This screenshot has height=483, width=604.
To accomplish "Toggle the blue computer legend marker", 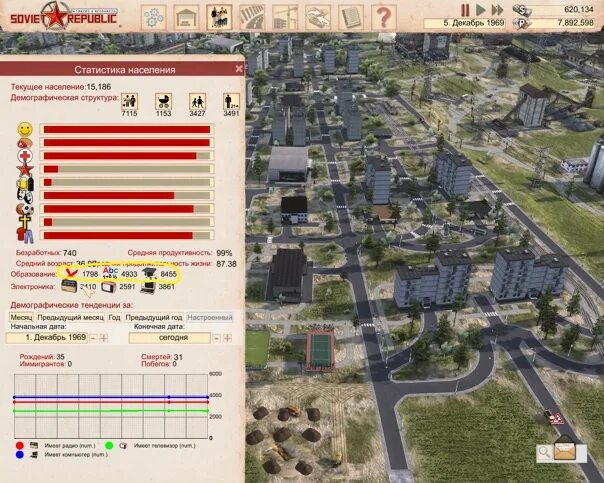I will (20, 455).
